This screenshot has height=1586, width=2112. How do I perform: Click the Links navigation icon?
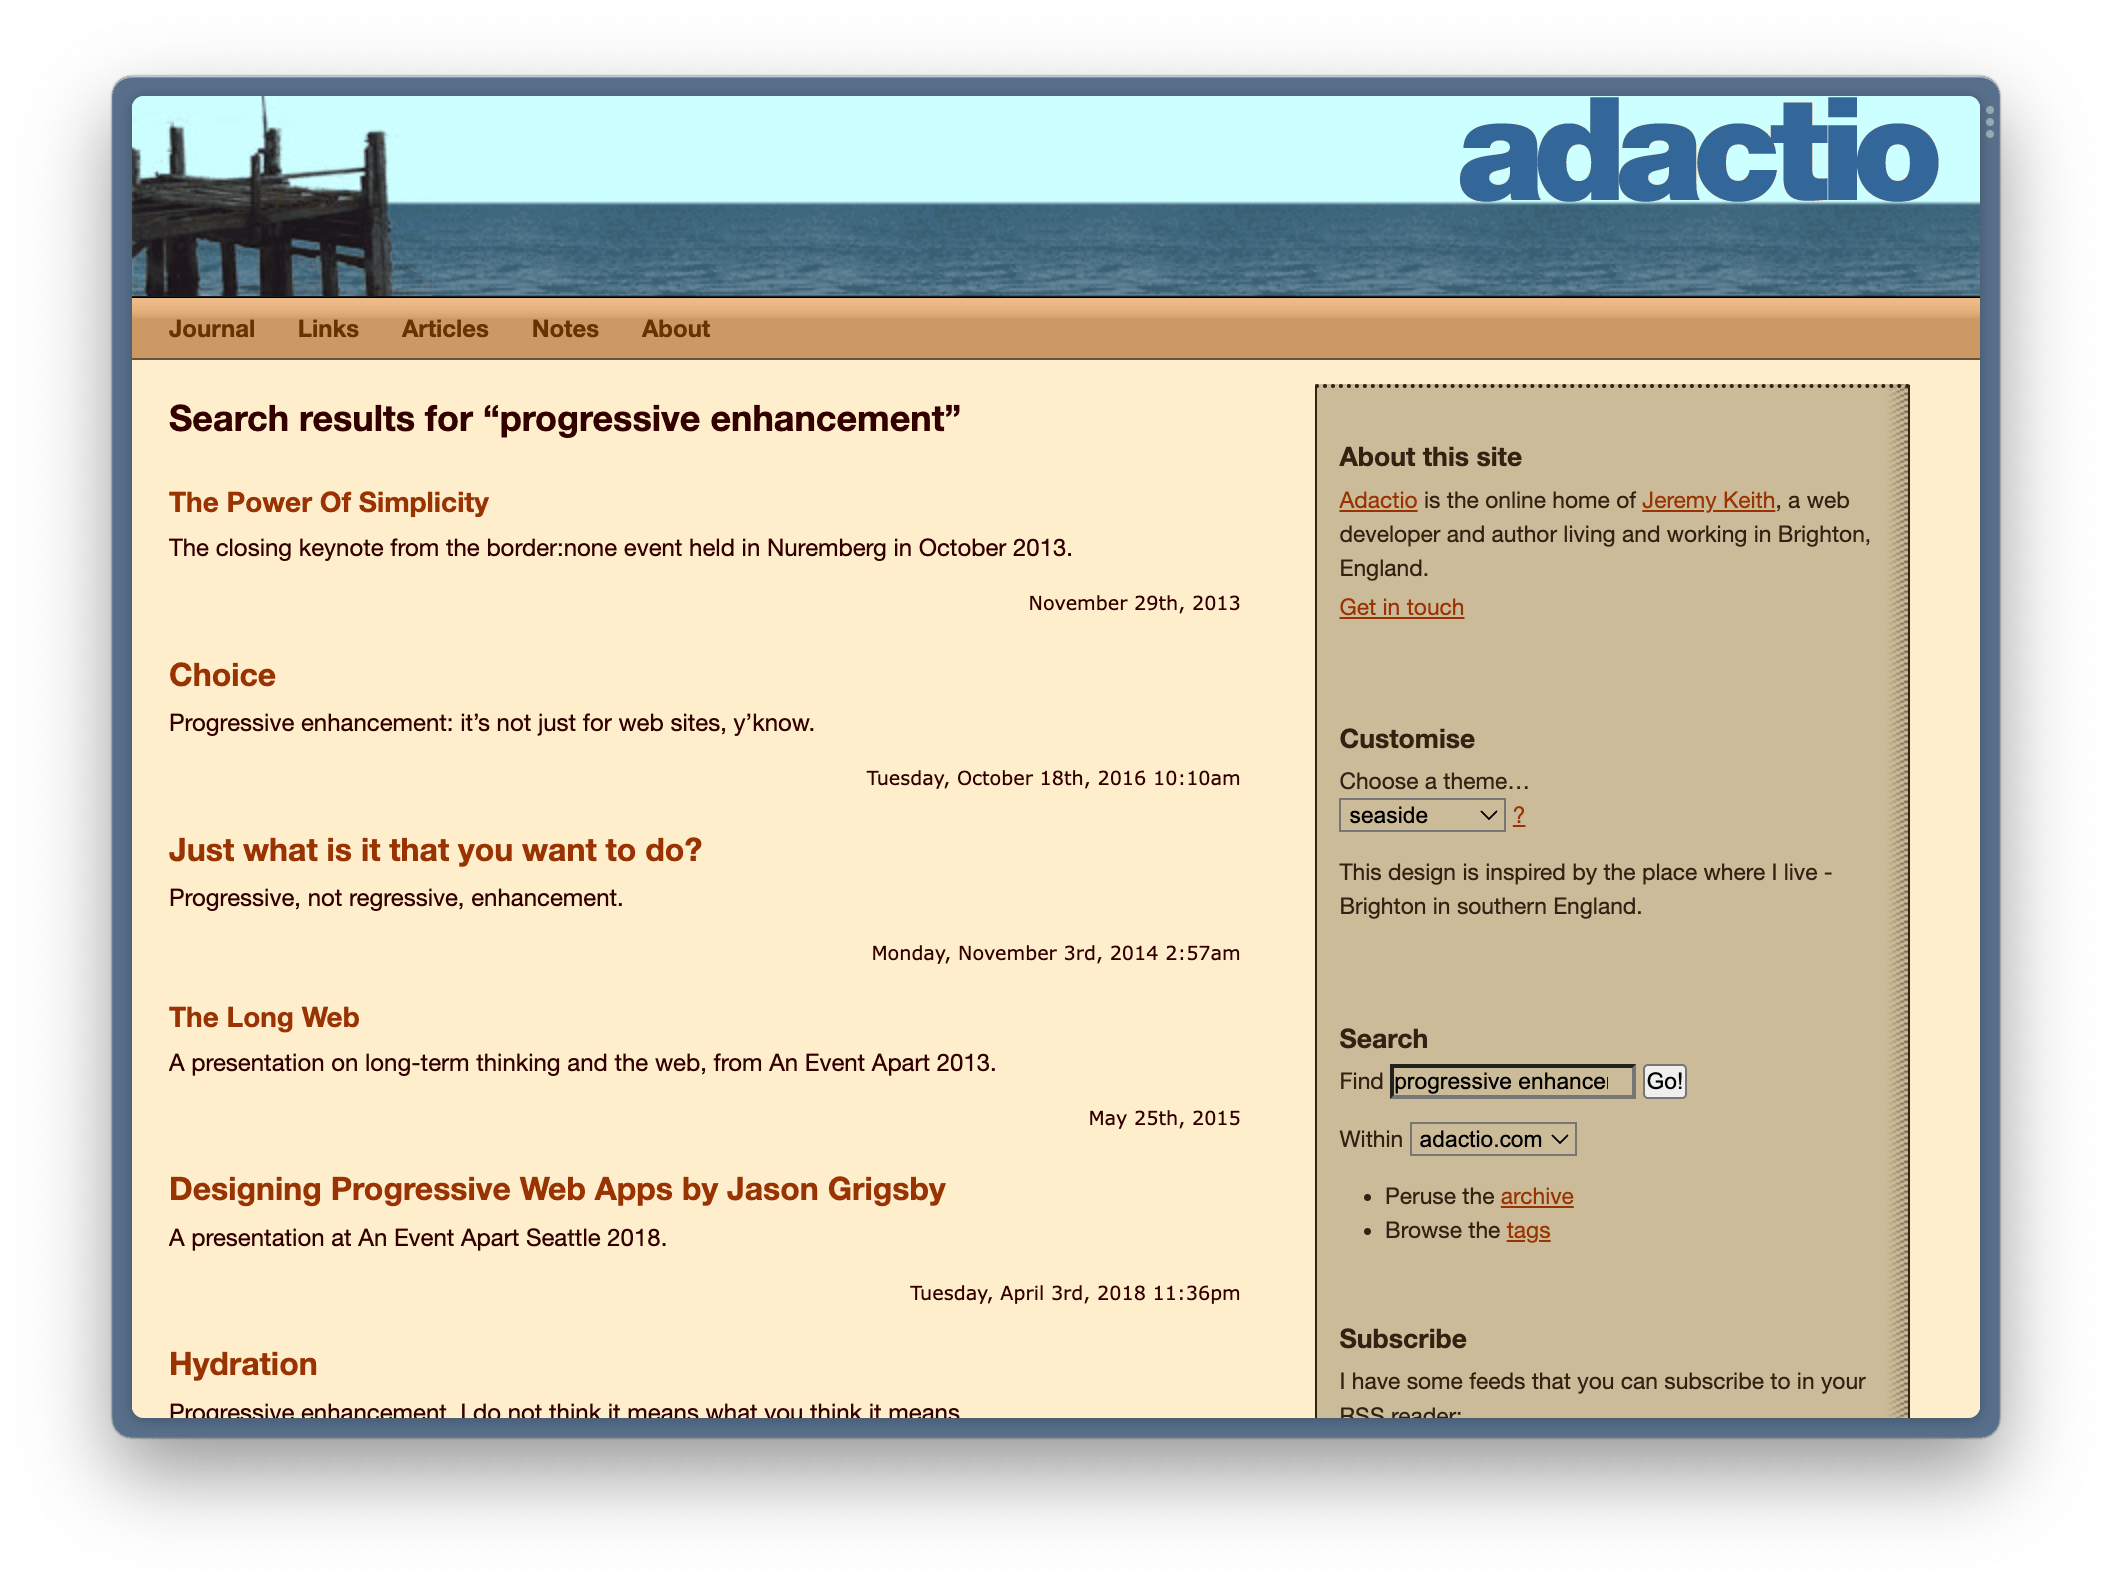click(x=328, y=328)
